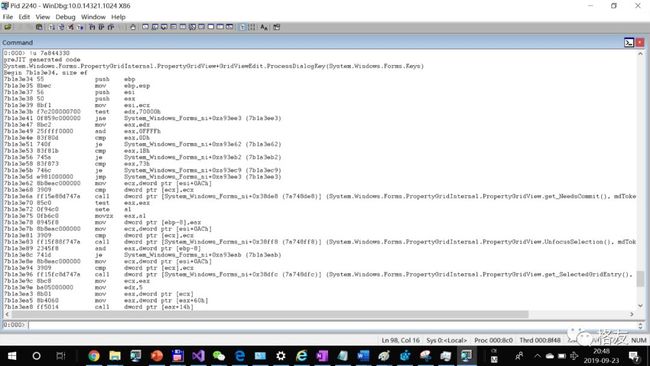Open Chrome from the taskbar
This screenshot has height=366, width=650.
tap(94, 356)
